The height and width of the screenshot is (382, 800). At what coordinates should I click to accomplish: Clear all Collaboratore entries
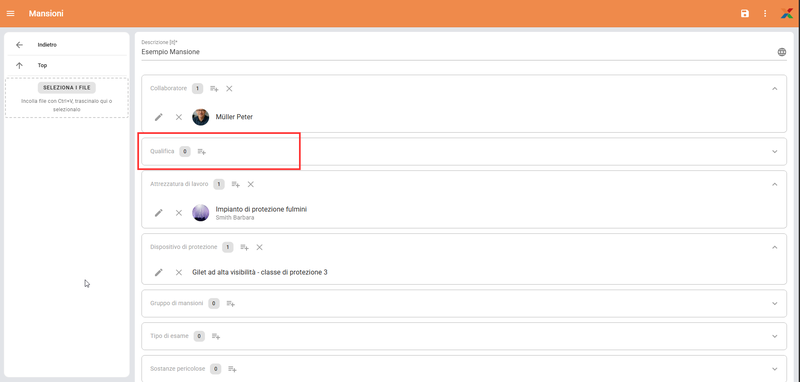coord(229,89)
